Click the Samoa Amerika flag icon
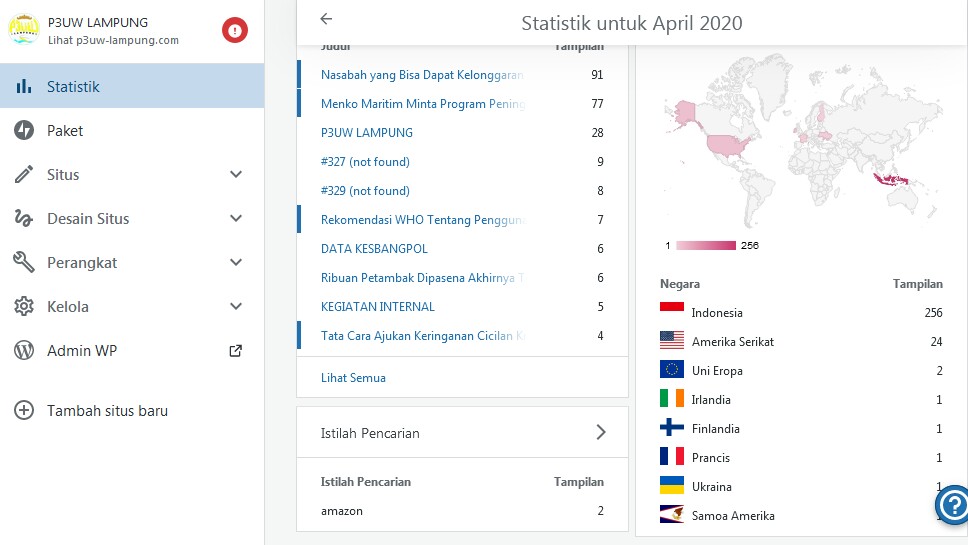The height and width of the screenshot is (545, 968). [672, 515]
